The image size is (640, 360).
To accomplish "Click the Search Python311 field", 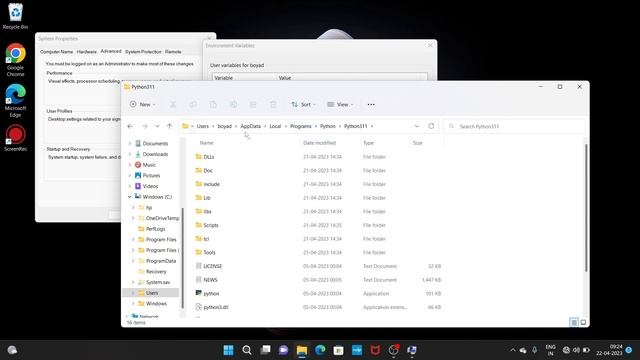I will click(514, 127).
